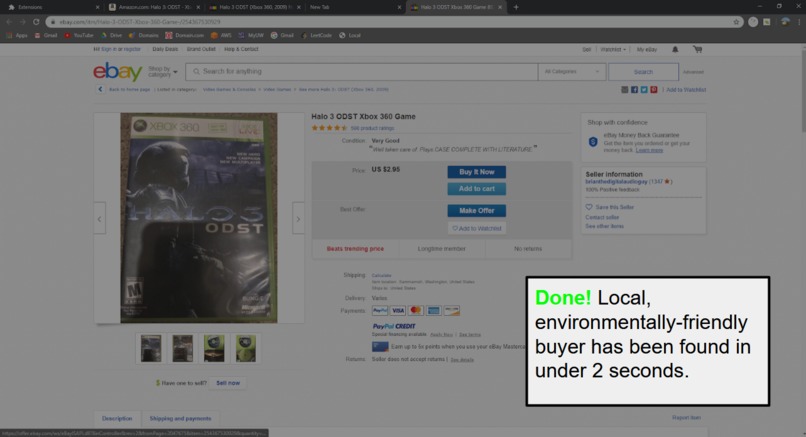Share the listing on Twitter
806x437 pixels.
644,89
